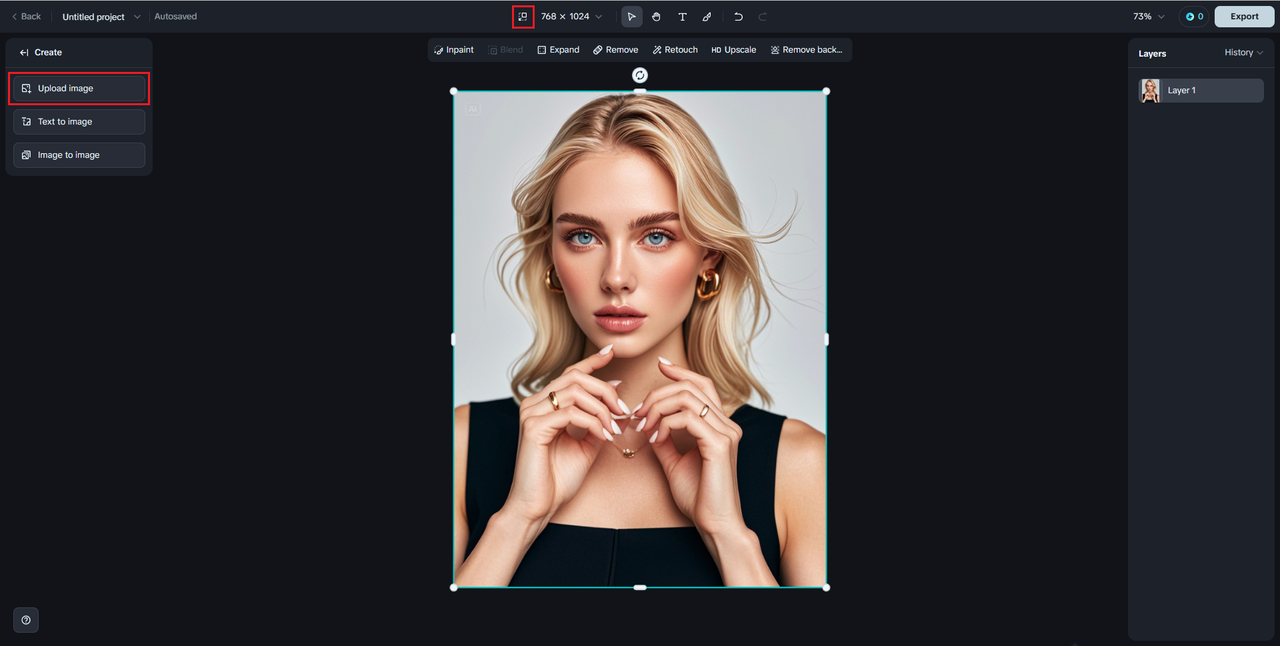Choose the Retouch tool
This screenshot has height=646, width=1280.
(x=675, y=50)
